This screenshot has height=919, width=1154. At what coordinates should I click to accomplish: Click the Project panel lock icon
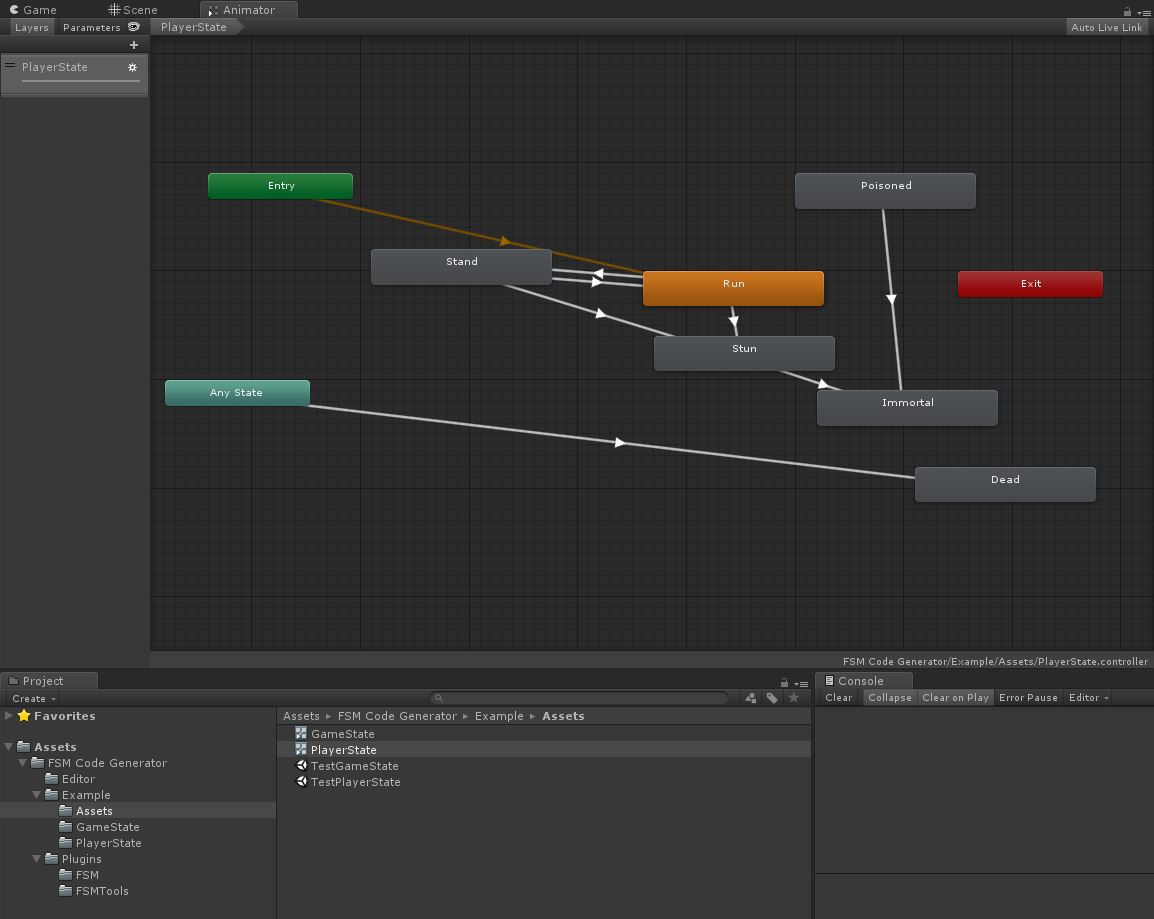point(784,682)
